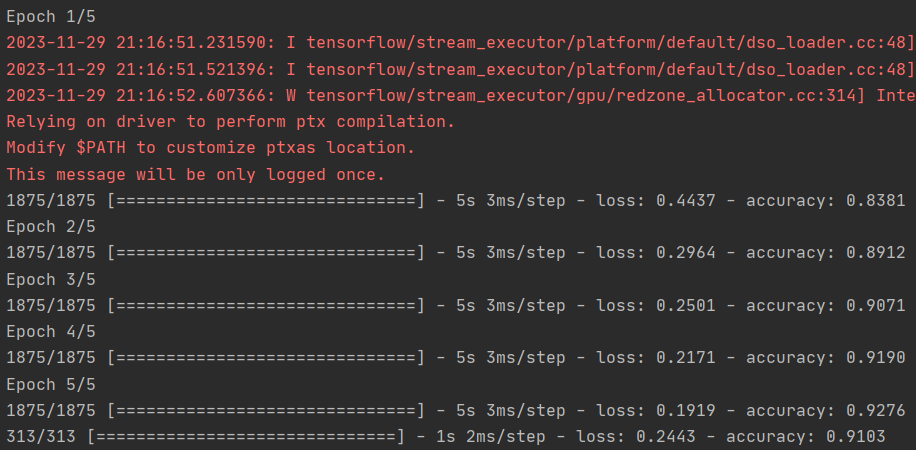Viewport: 916px width, 450px height.
Task: Select the accuracy value 0.8381
Action: click(876, 200)
